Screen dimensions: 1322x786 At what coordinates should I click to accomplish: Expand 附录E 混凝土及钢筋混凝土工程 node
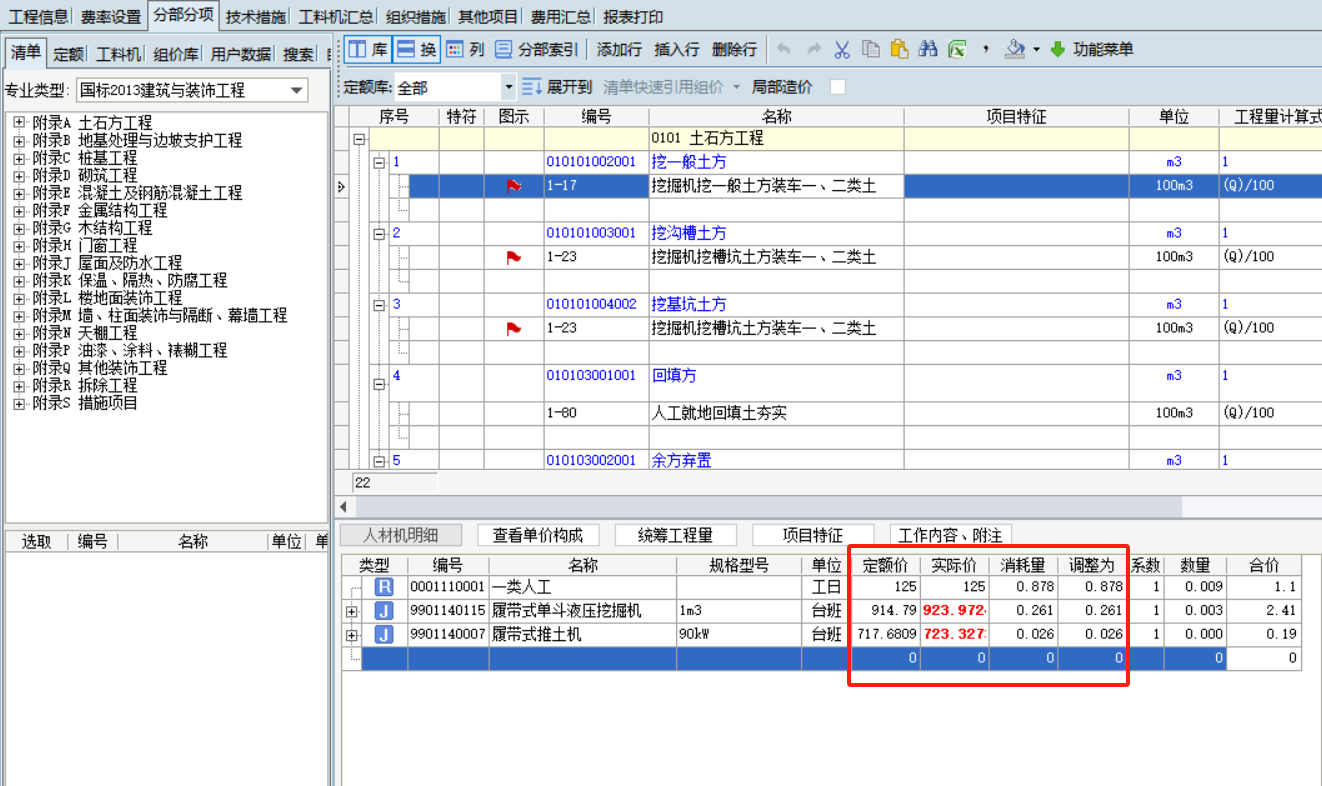[19, 193]
